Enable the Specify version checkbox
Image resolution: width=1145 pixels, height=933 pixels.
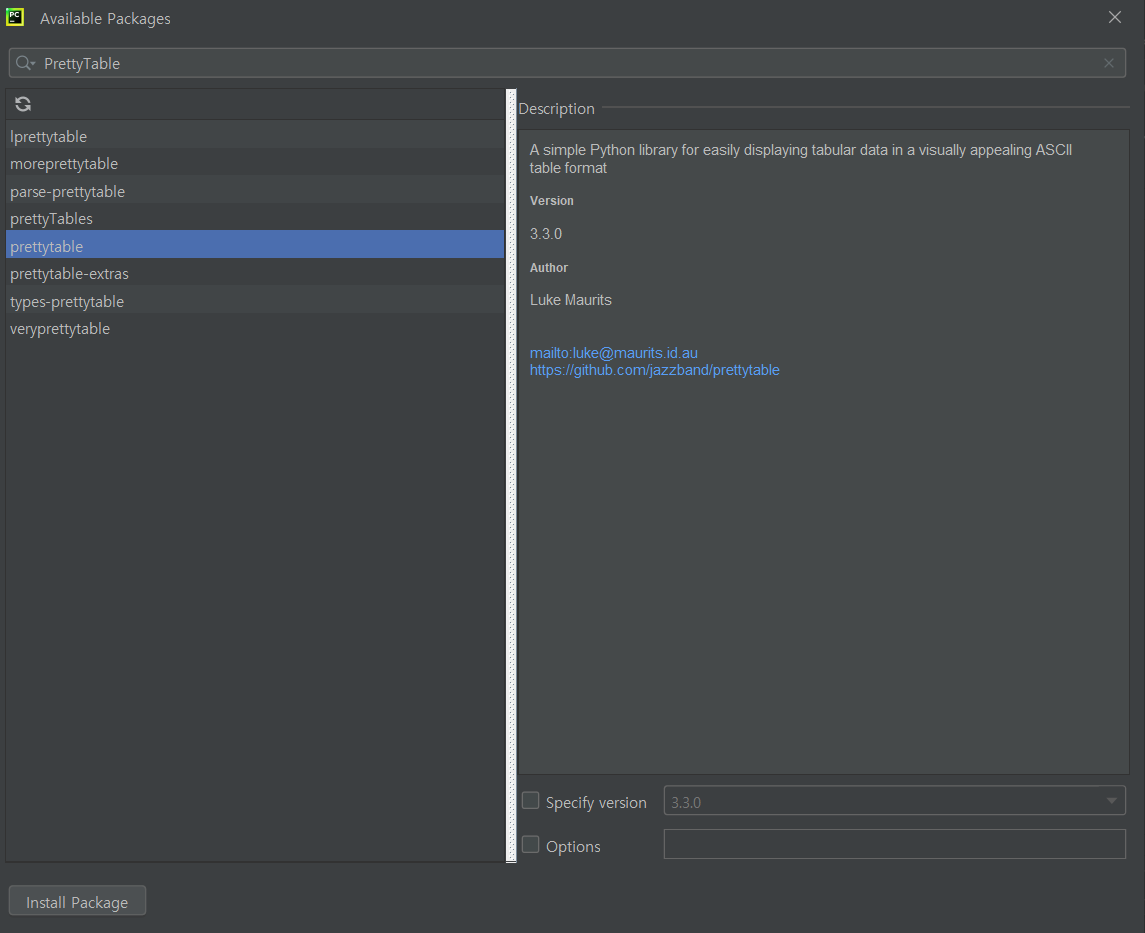[x=531, y=801]
